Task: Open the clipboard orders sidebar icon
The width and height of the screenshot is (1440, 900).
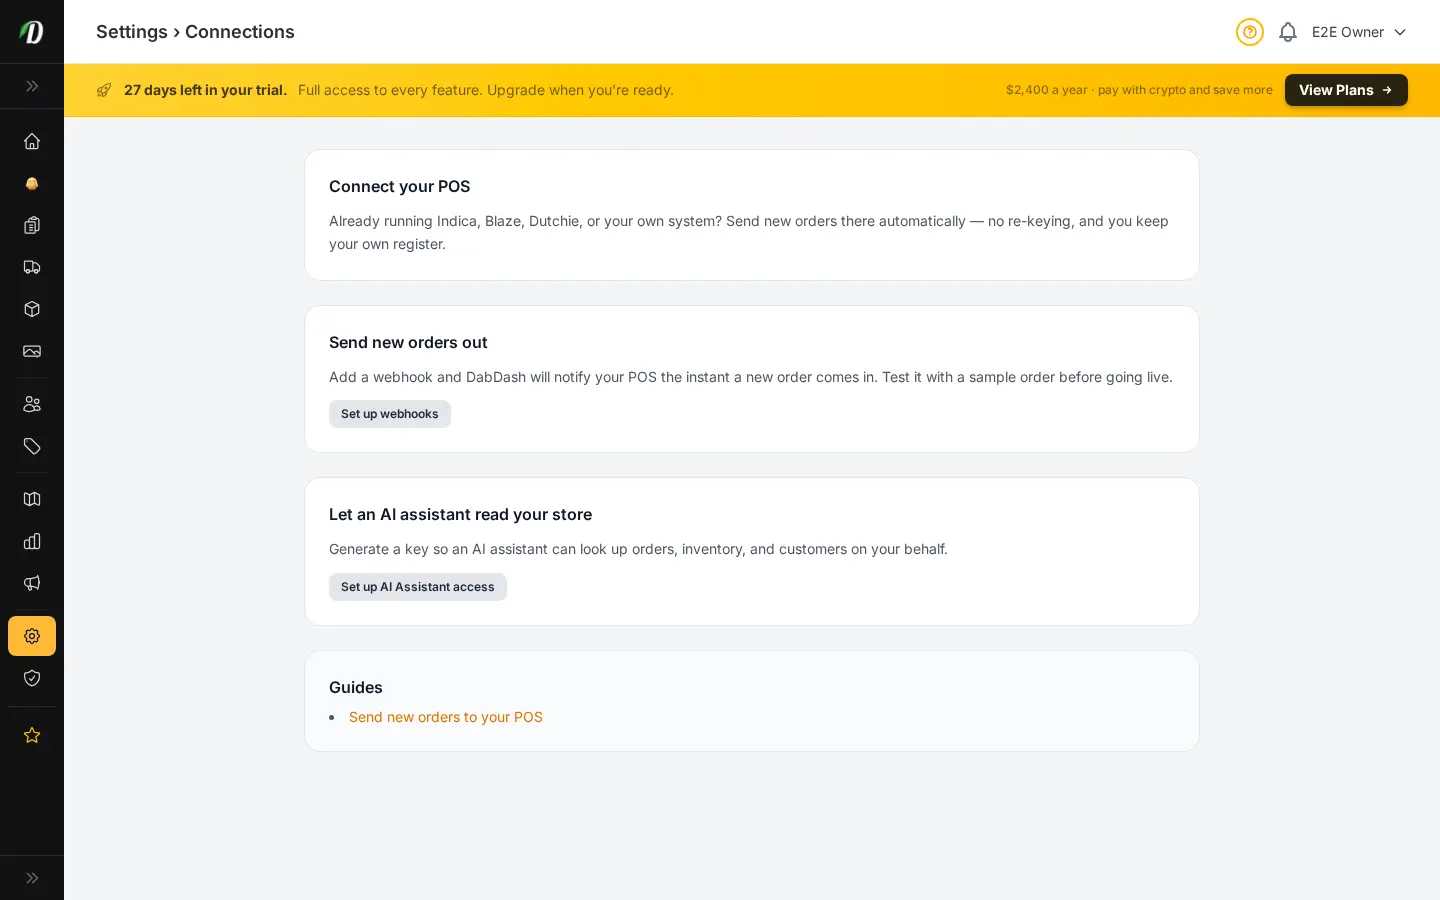Action: click(x=32, y=225)
